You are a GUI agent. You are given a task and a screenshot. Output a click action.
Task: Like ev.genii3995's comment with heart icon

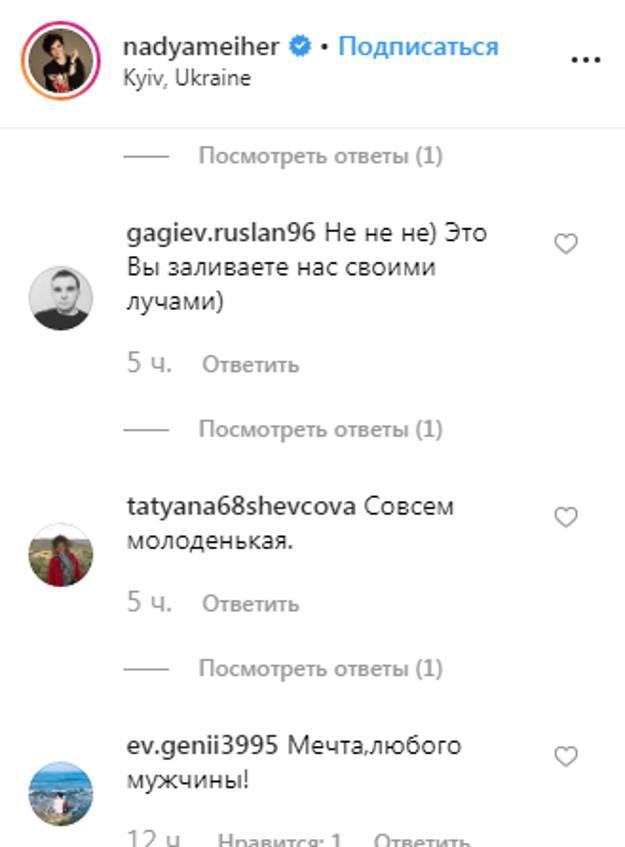(x=566, y=756)
